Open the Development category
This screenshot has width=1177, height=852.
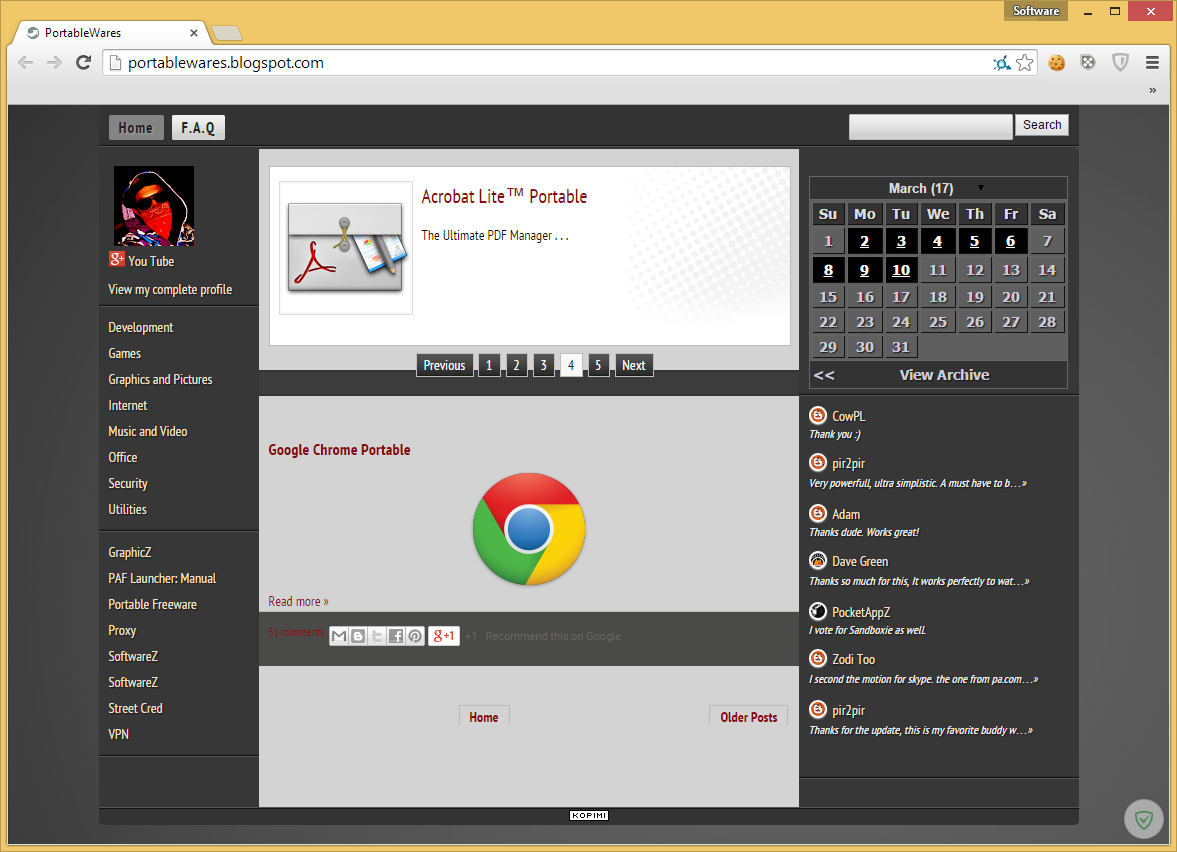point(140,327)
